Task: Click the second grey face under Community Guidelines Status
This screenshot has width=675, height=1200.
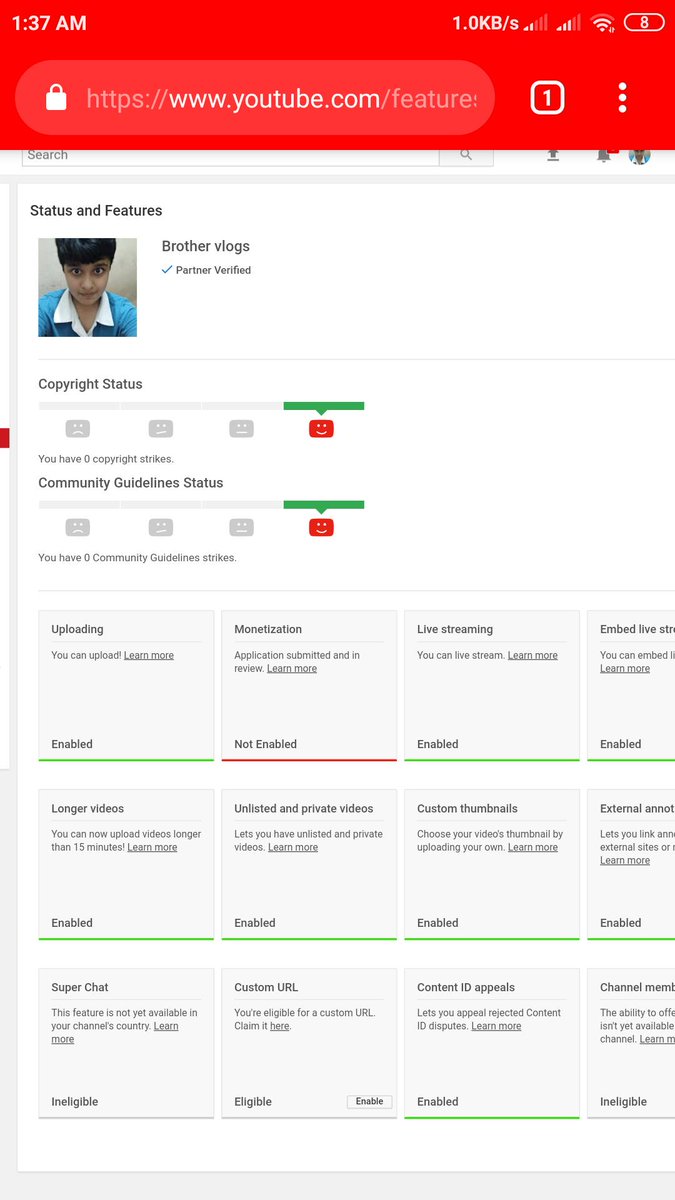Action: tap(160, 527)
